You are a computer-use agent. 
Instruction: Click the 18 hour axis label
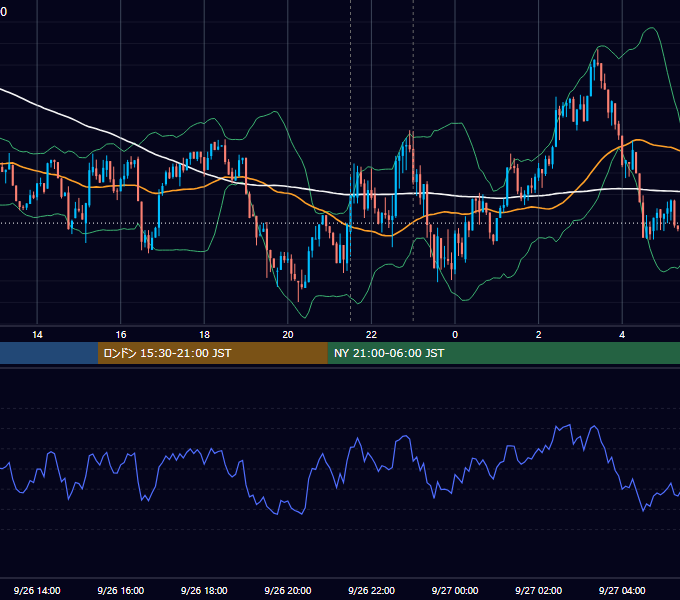[x=204, y=335]
